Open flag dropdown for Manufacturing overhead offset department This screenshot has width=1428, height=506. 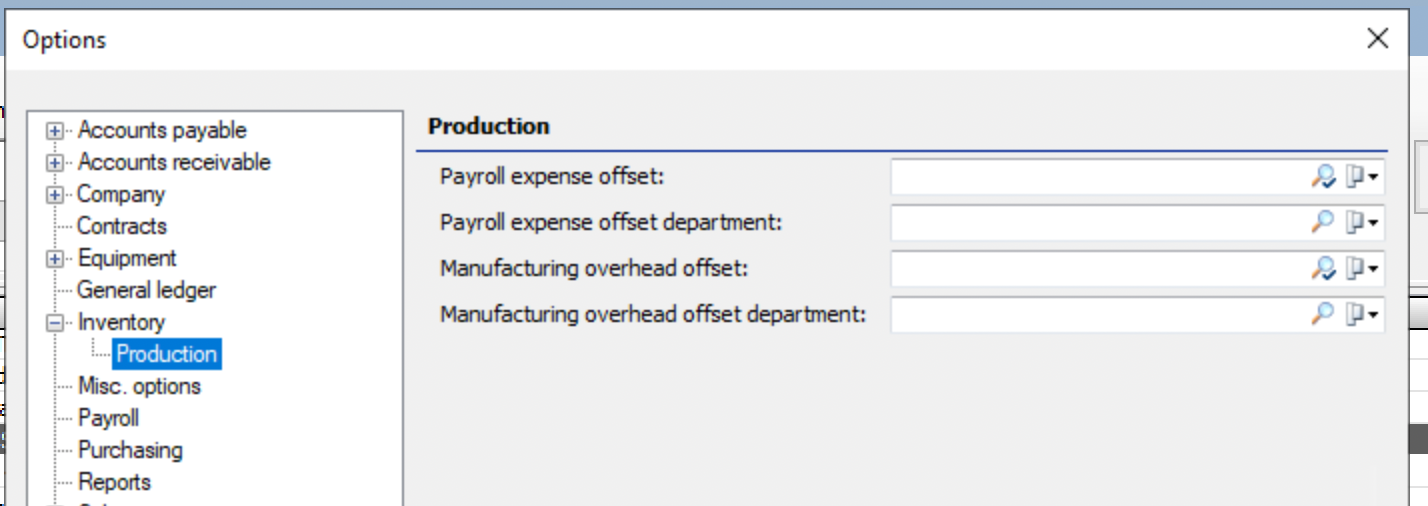point(1362,314)
